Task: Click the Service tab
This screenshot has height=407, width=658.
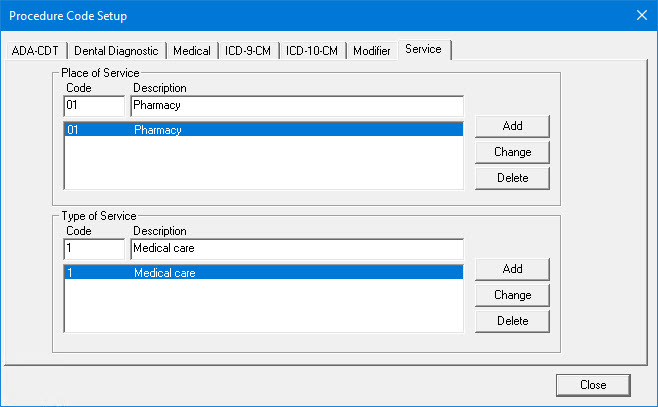Action: pos(424,50)
